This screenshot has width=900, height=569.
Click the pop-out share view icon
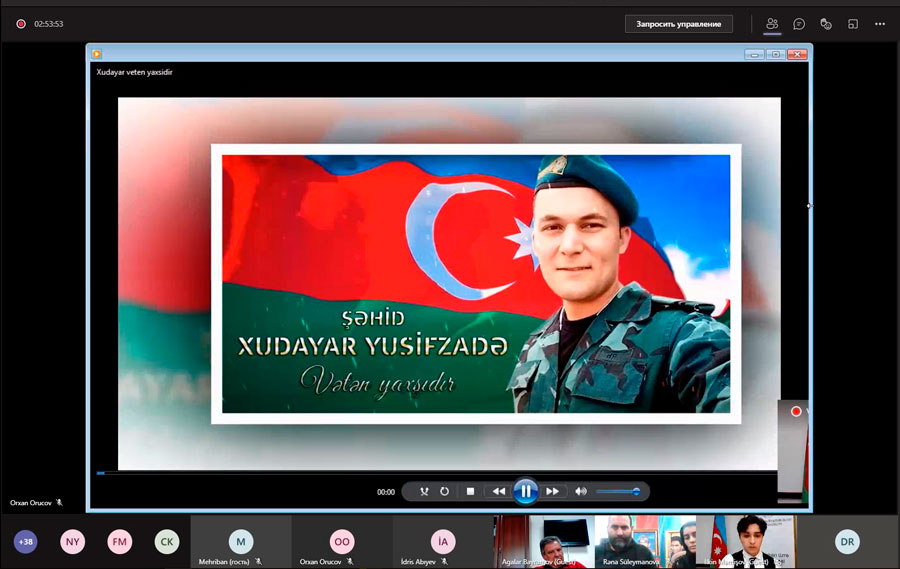click(853, 24)
